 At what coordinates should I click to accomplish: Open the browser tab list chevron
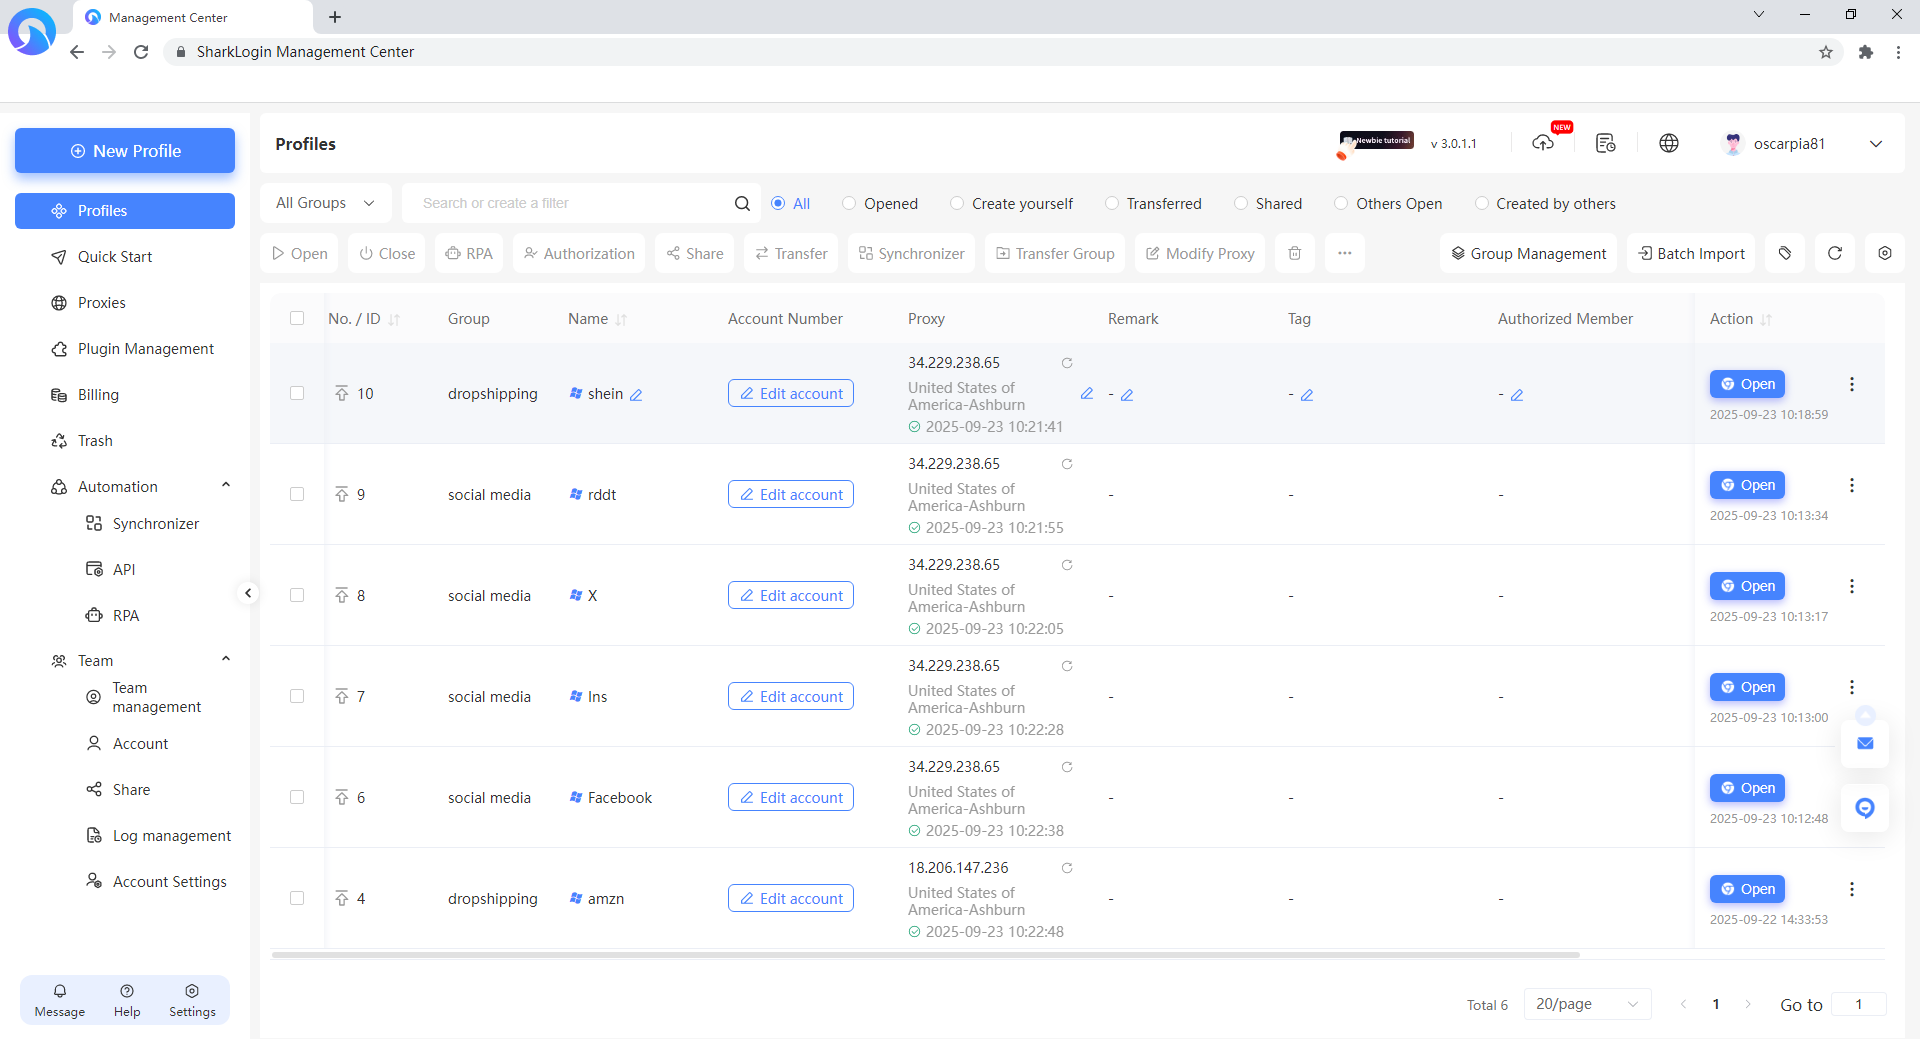click(x=1759, y=15)
